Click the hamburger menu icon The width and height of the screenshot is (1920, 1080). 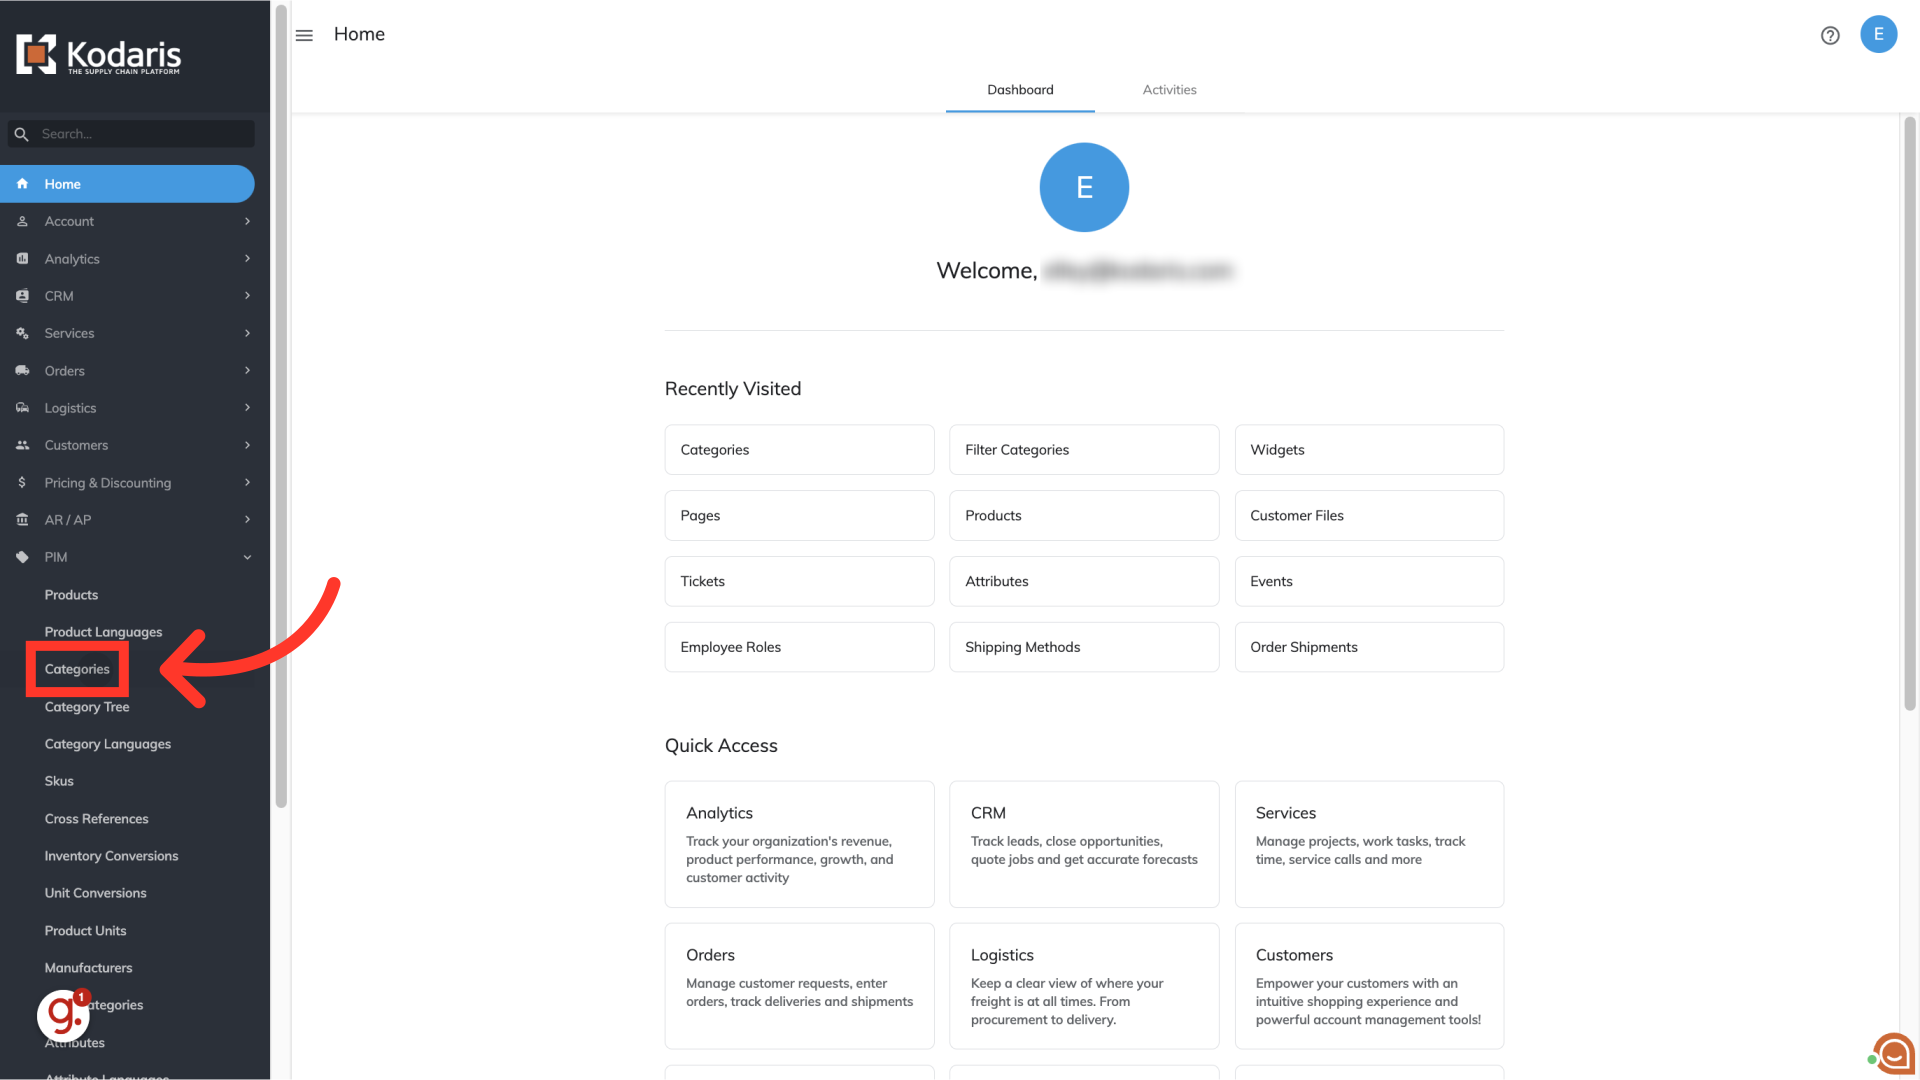(x=304, y=35)
